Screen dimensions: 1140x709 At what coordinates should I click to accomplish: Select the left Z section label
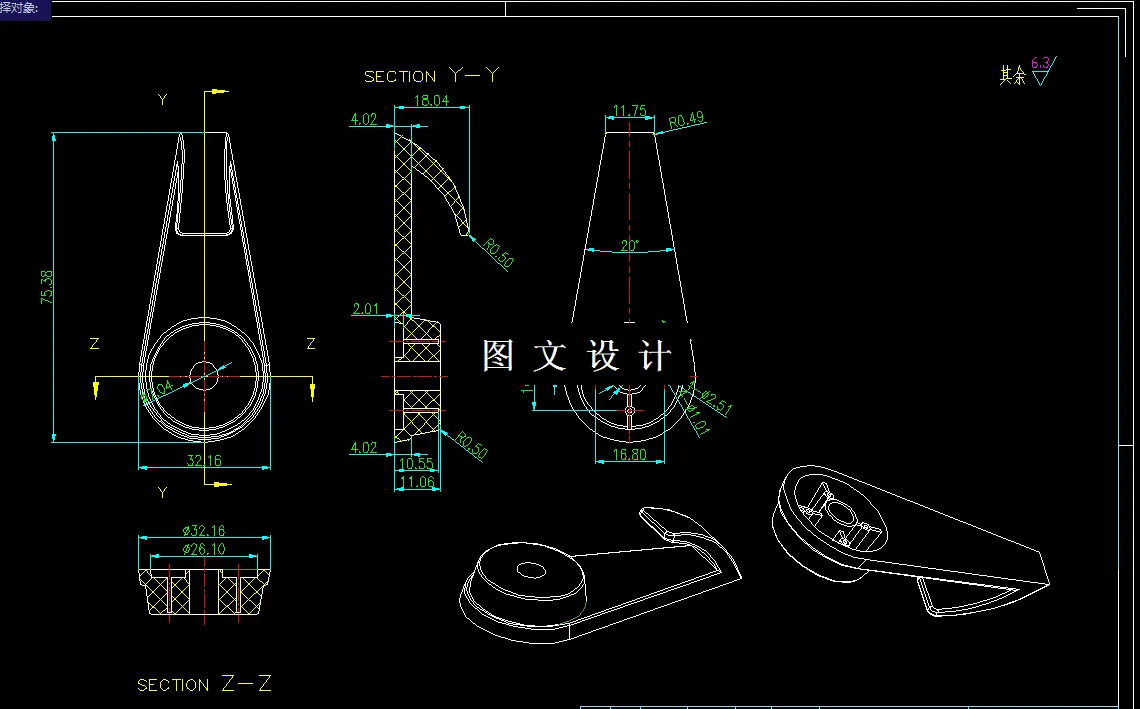95,343
